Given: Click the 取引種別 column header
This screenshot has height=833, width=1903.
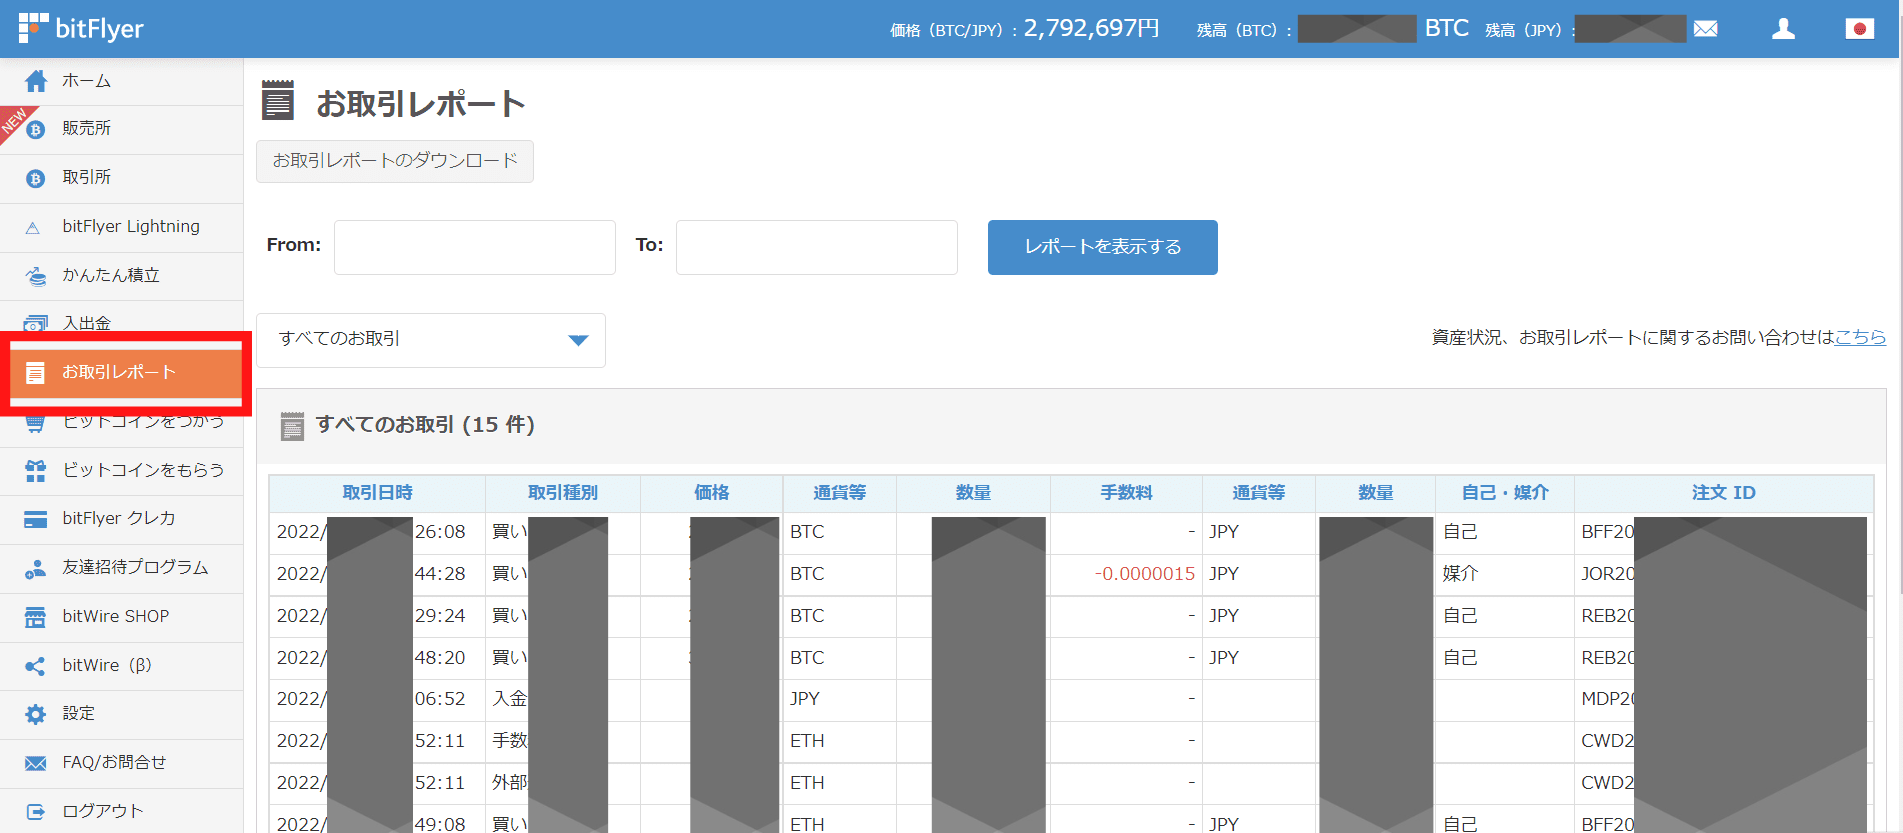Looking at the screenshot, I should tap(563, 493).
